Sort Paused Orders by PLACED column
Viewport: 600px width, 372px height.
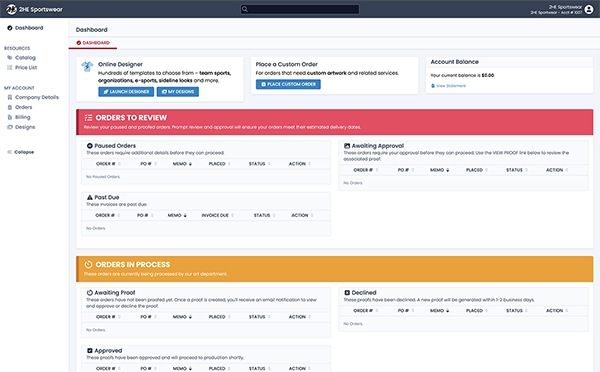[x=220, y=164]
